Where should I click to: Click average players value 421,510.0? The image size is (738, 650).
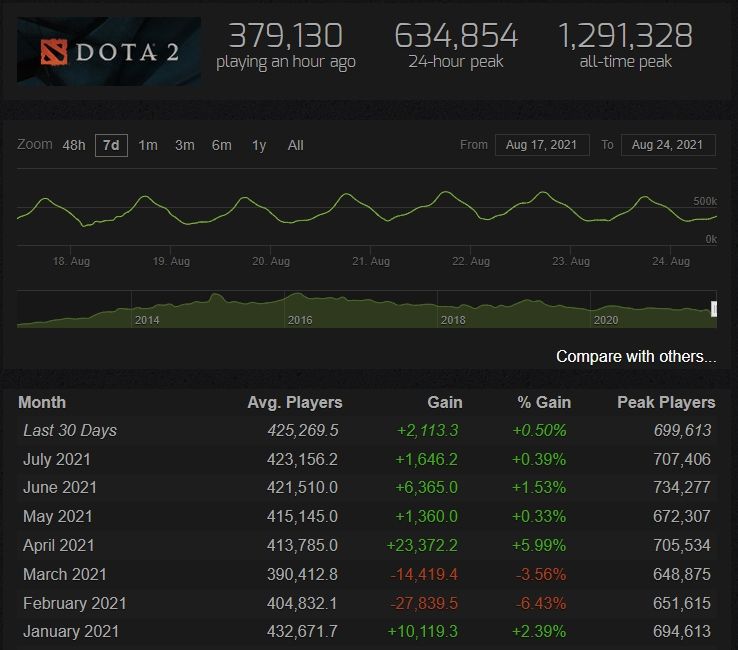pos(302,487)
